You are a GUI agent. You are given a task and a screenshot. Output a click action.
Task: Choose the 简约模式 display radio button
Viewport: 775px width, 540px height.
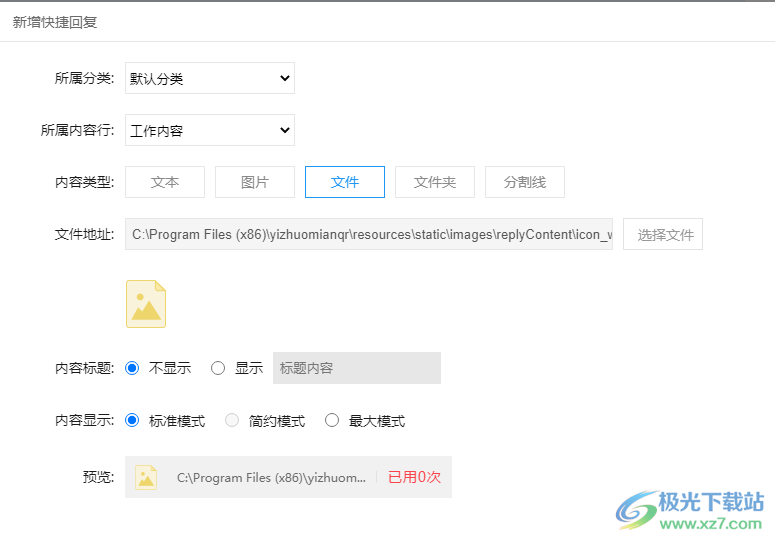(232, 420)
